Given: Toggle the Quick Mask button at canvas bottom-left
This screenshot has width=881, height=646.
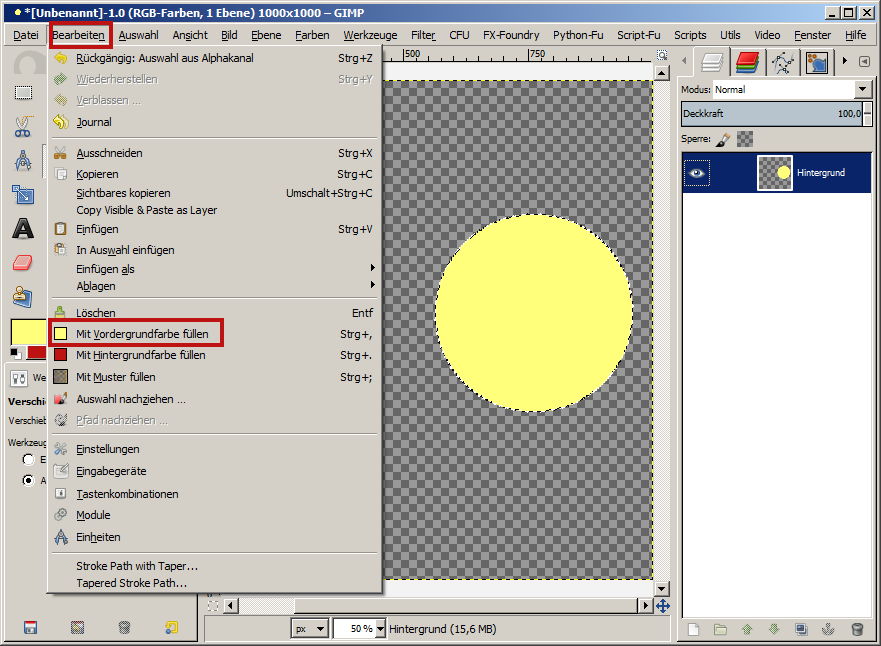Looking at the screenshot, I should point(213,606).
